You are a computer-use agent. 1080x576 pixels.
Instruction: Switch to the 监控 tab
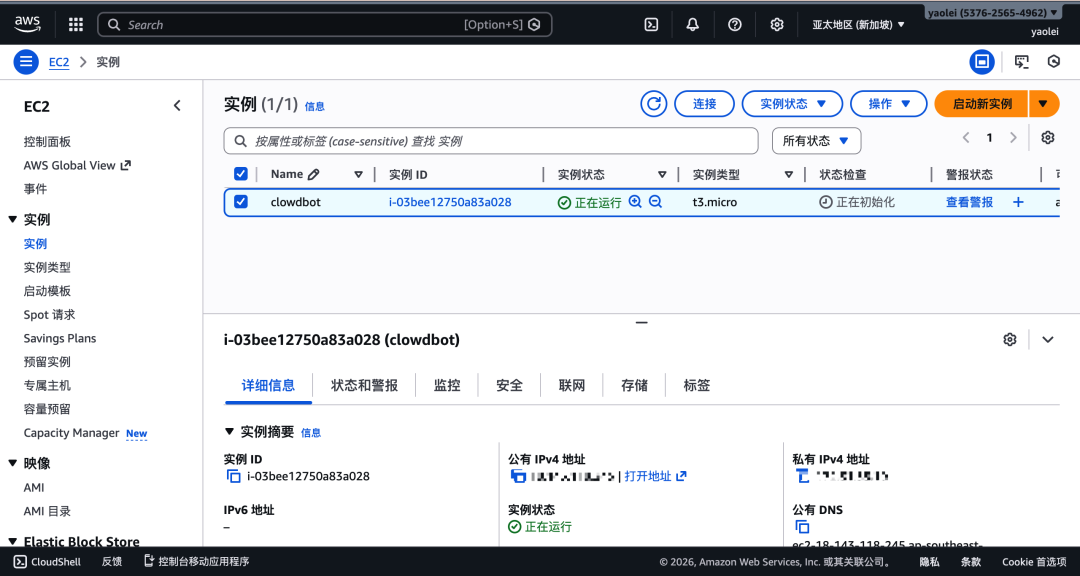tap(447, 384)
